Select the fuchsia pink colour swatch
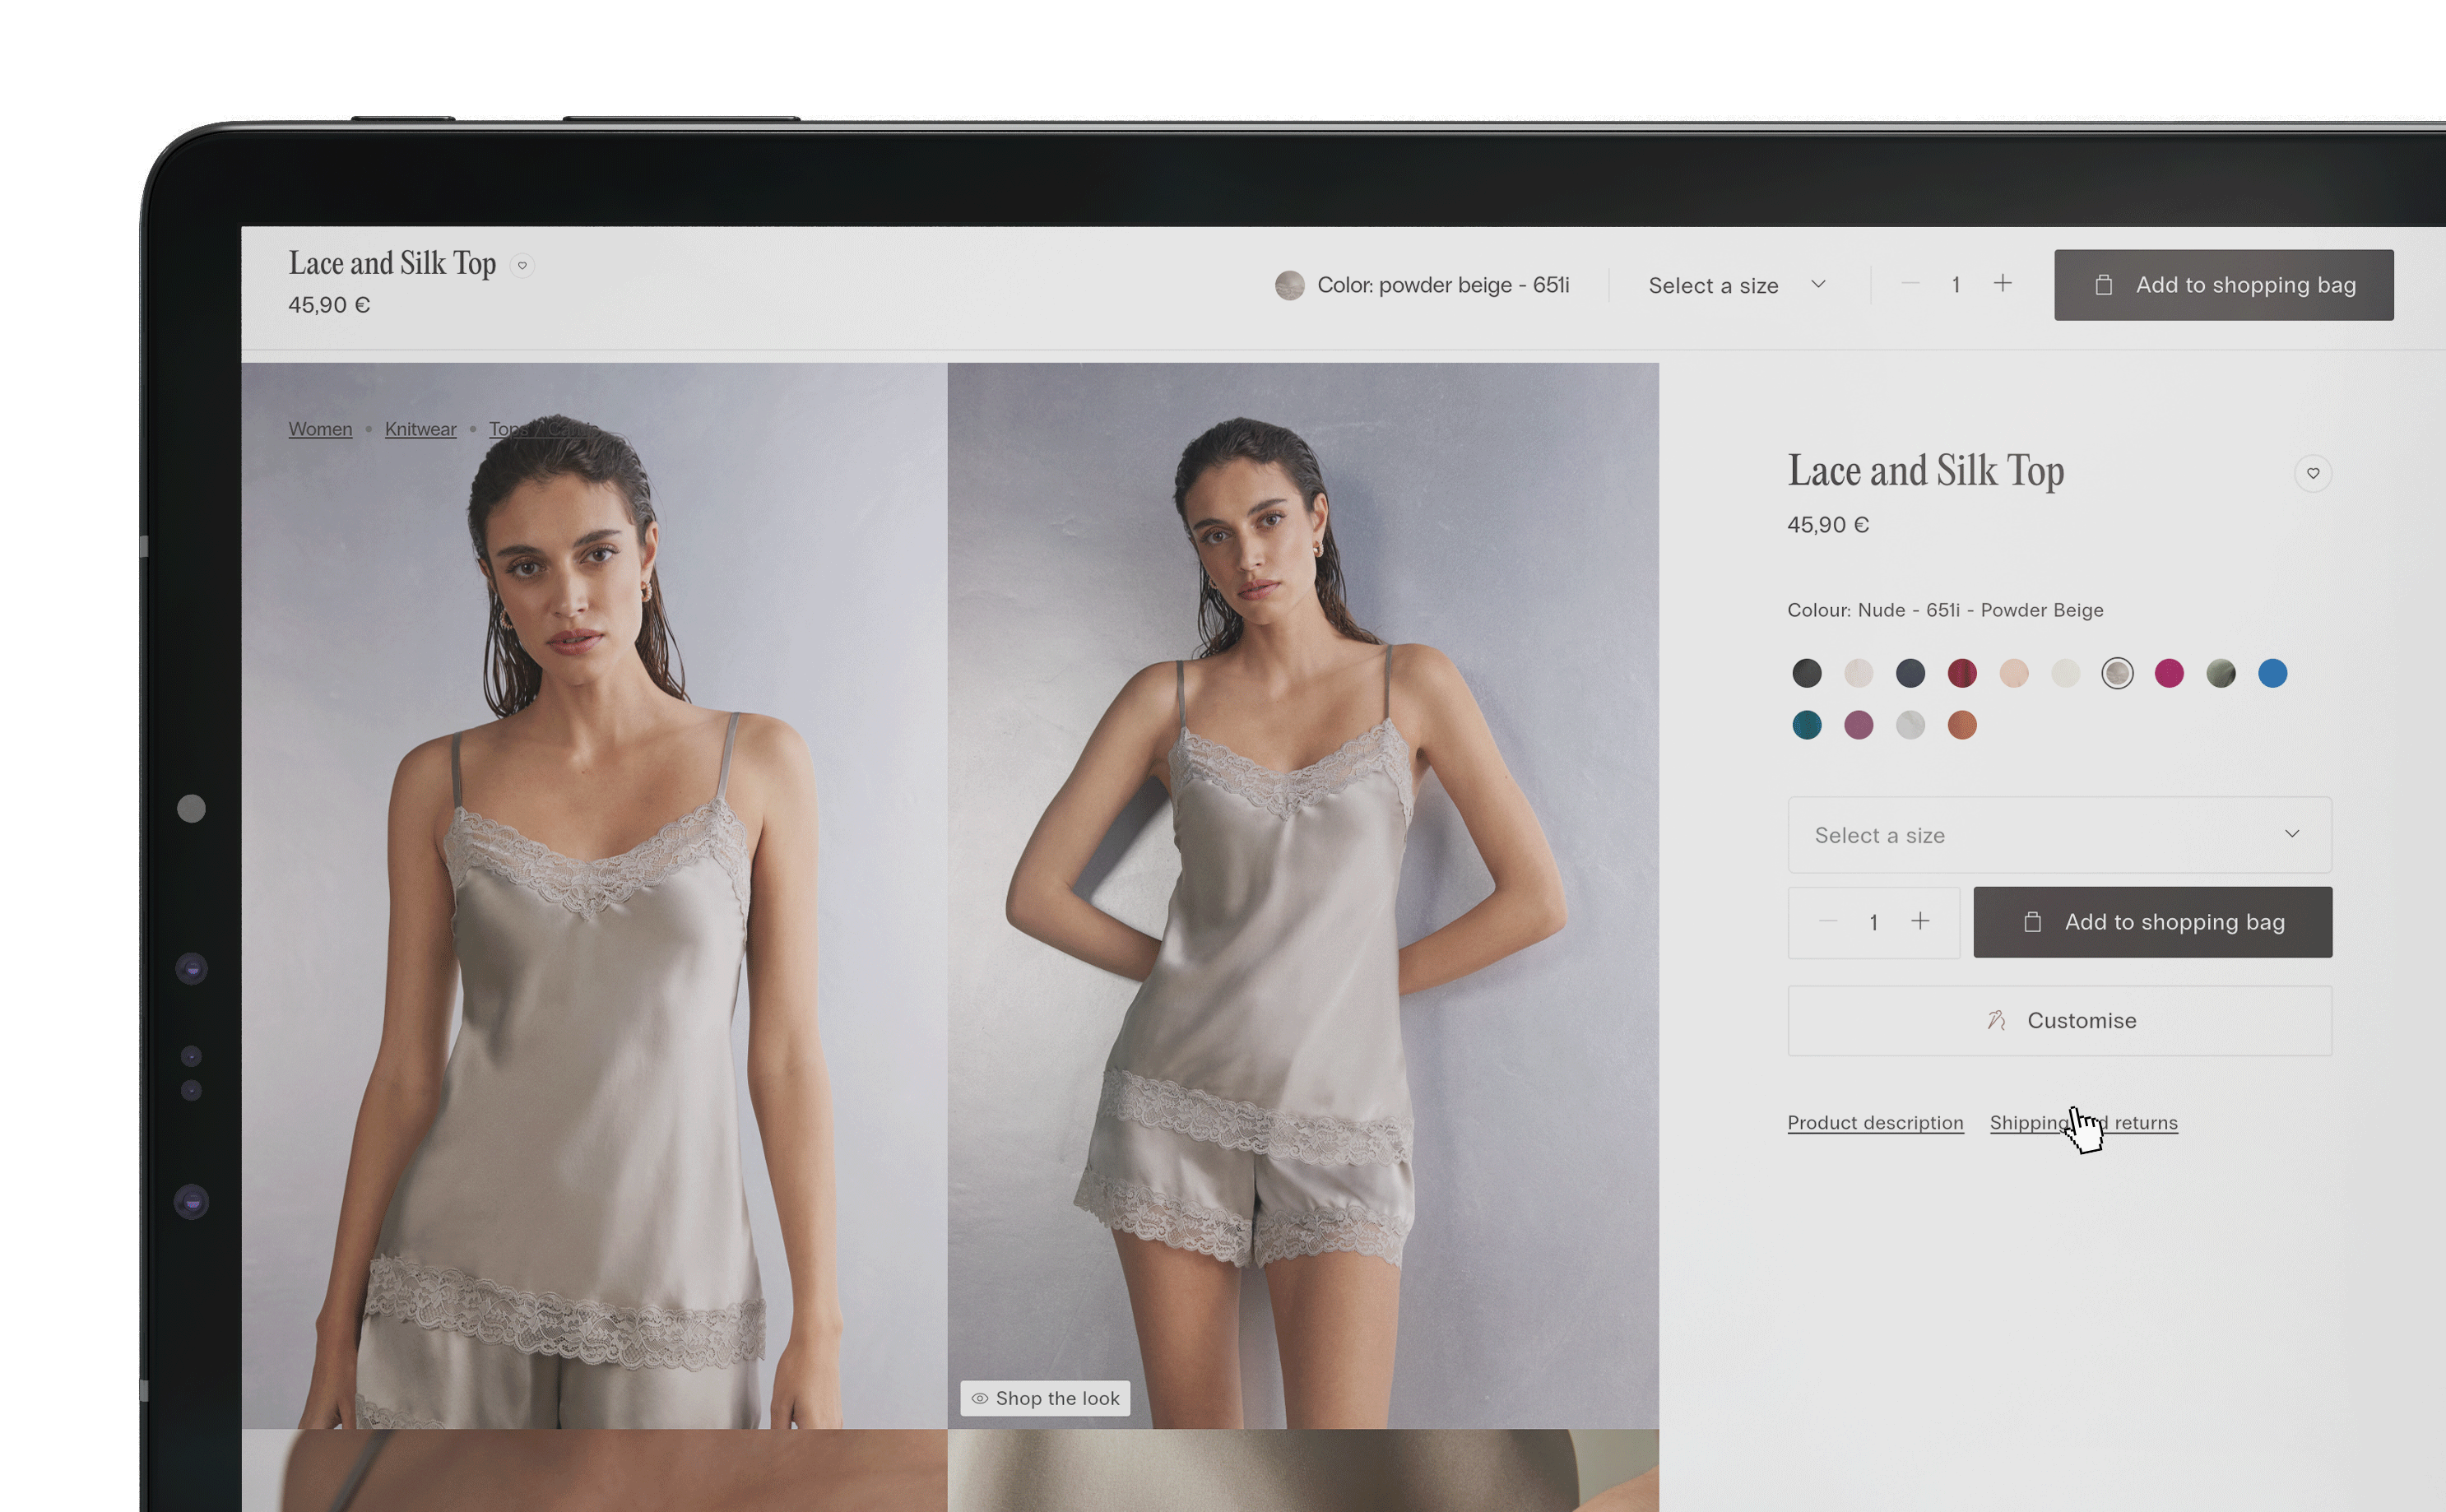The height and width of the screenshot is (1512, 2446). click(2169, 673)
